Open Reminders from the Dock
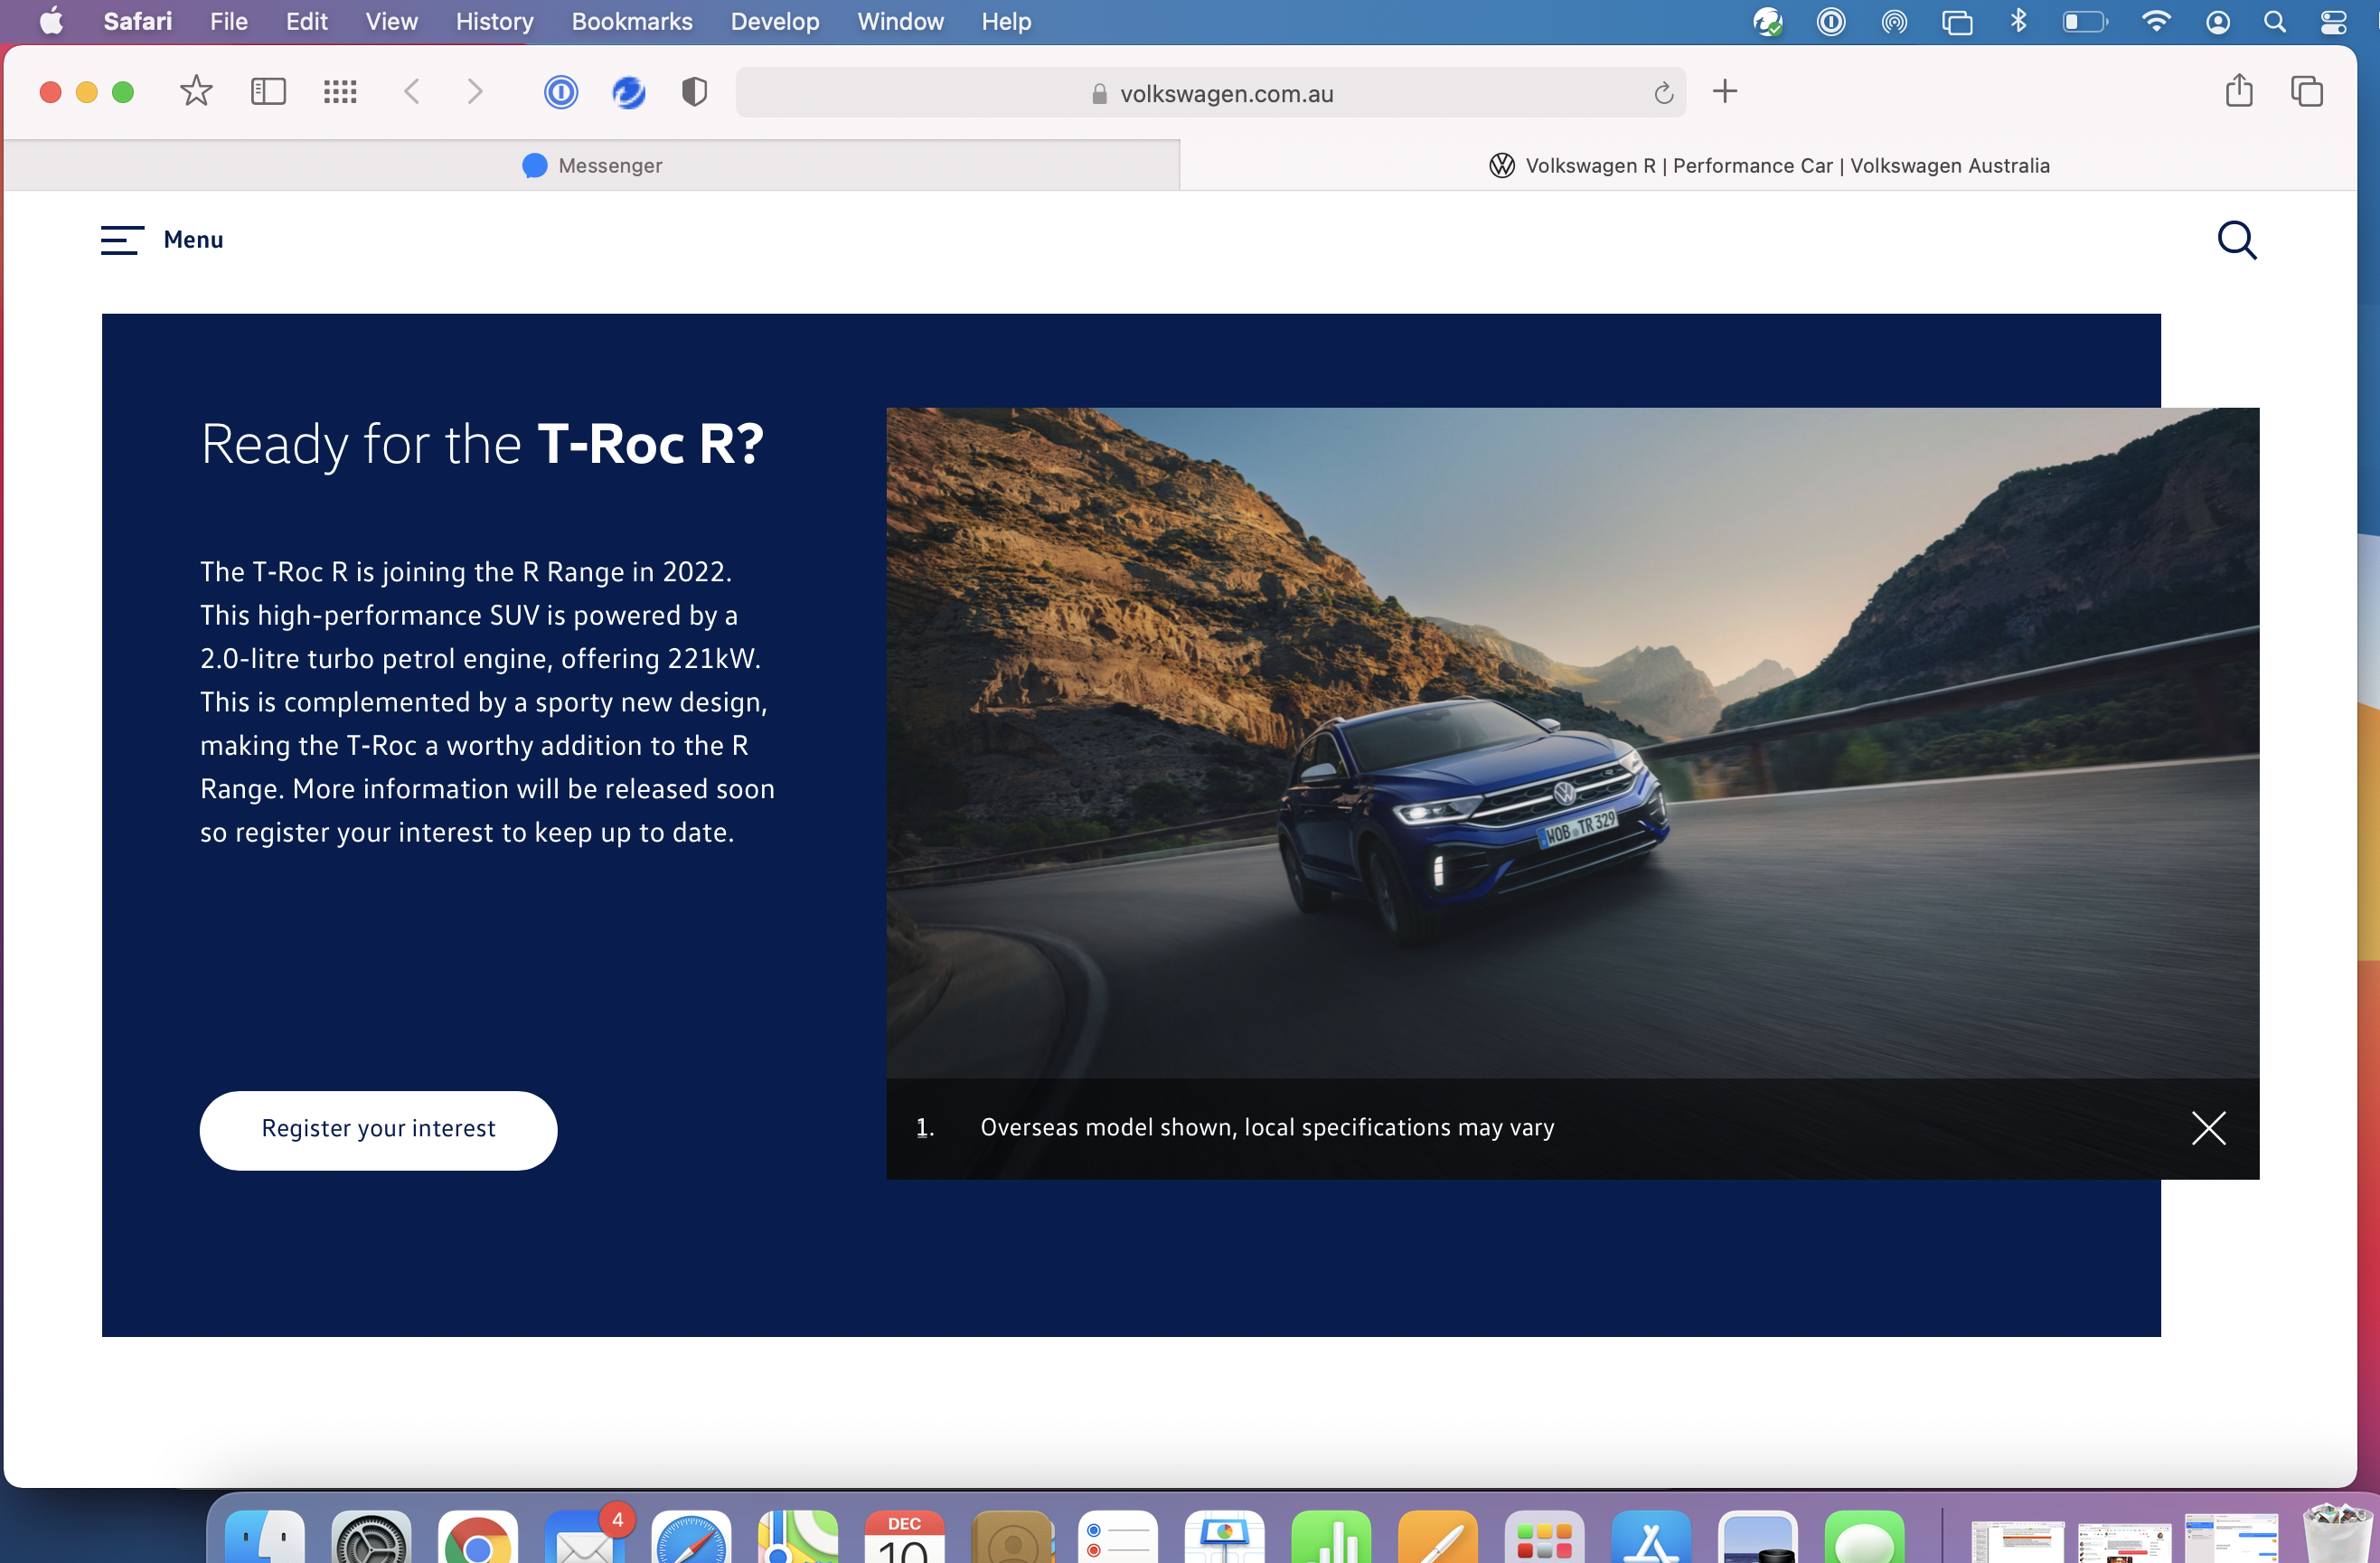Viewport: 2380px width, 1563px height. coord(1118,1537)
